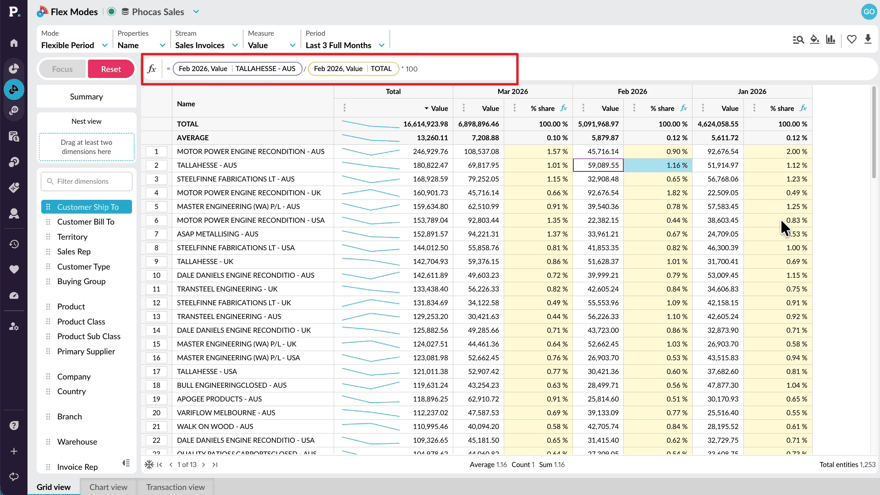Click the freeze snowflake icon
The height and width of the screenshot is (495, 880).
(149, 464)
